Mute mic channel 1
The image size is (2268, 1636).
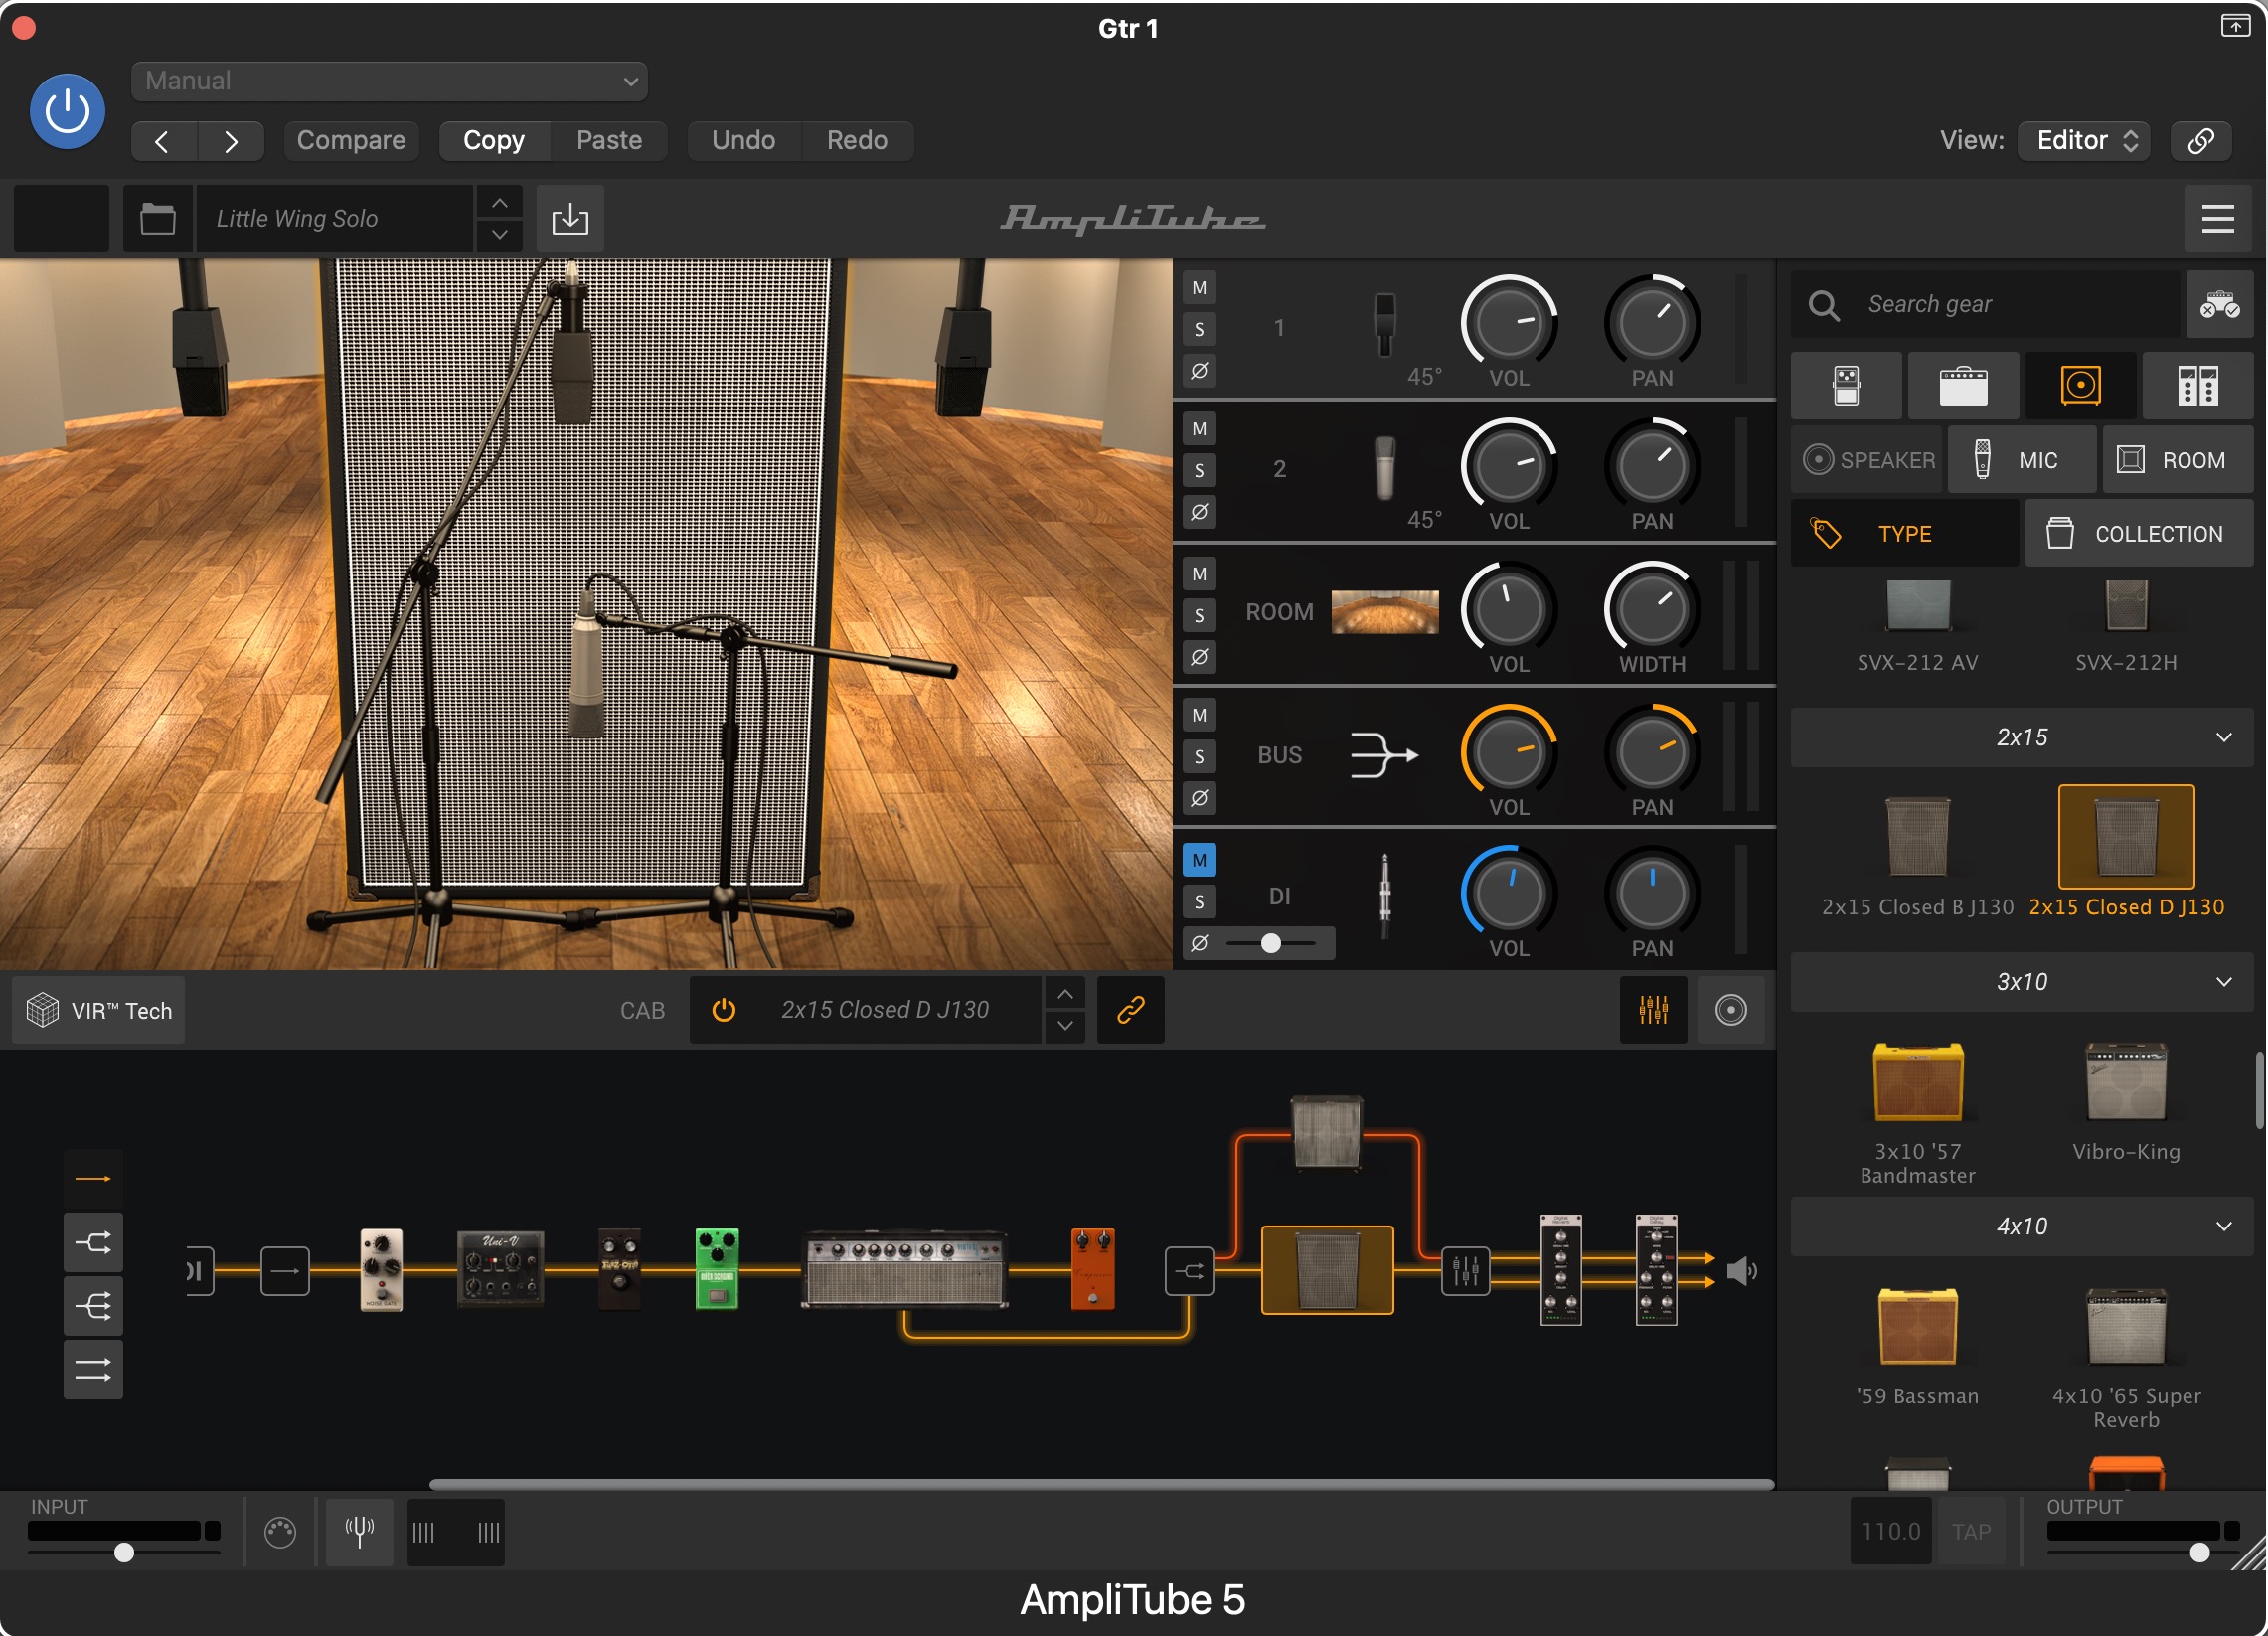(x=1199, y=288)
